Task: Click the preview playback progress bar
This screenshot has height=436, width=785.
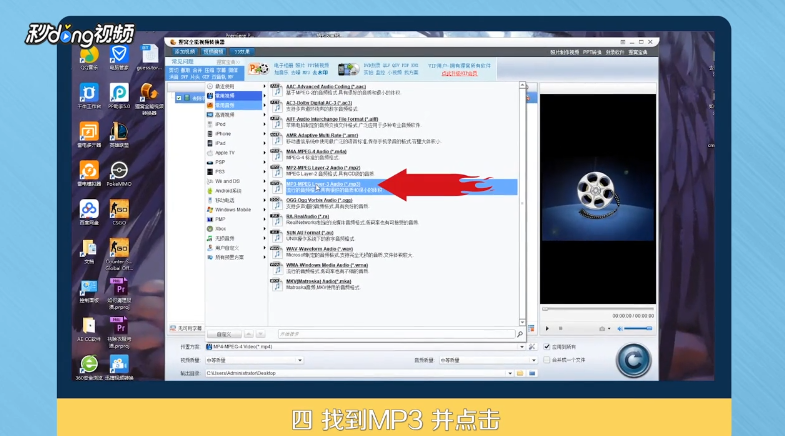Action: click(598, 309)
